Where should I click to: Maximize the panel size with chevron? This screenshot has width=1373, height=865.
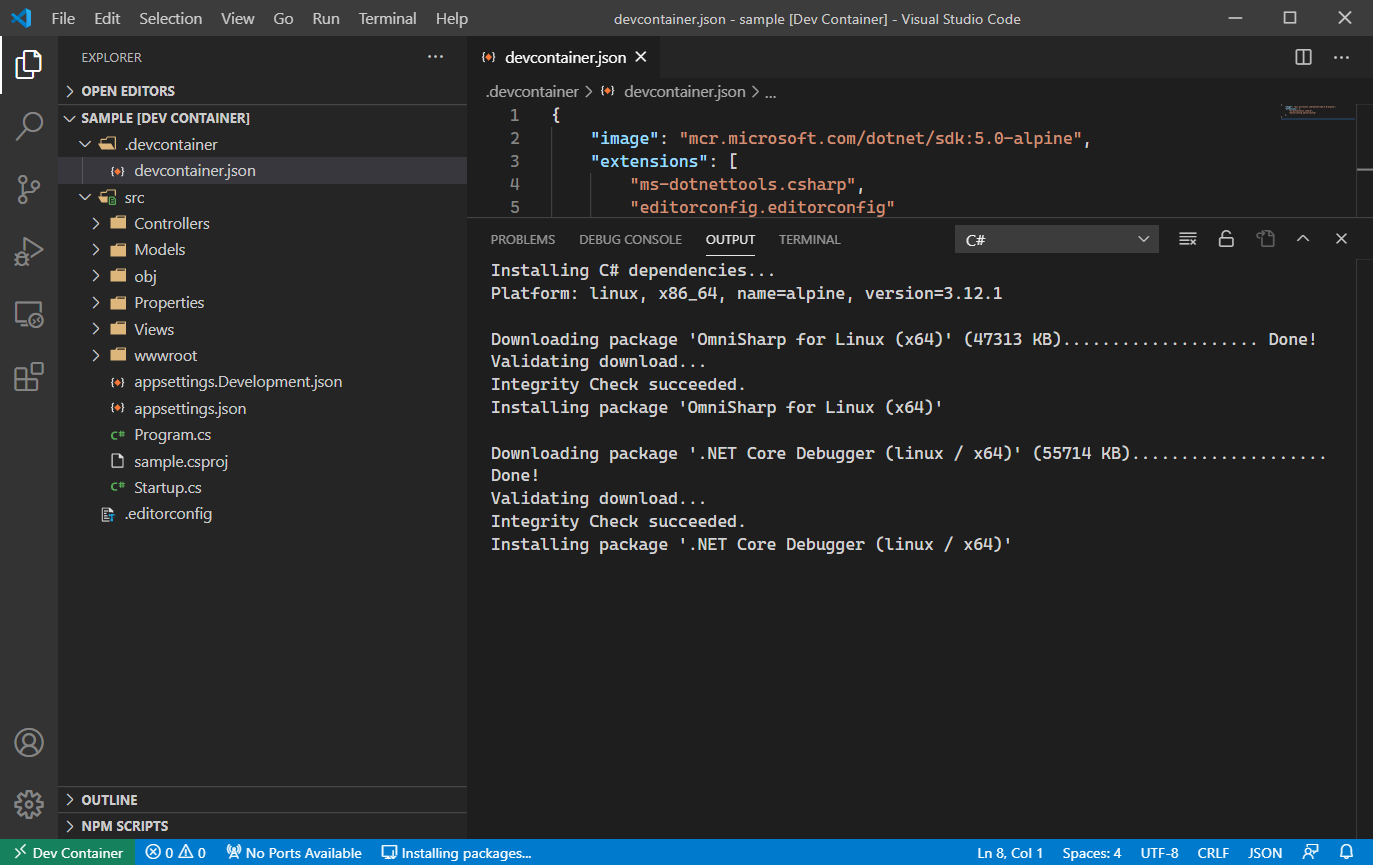click(x=1303, y=239)
